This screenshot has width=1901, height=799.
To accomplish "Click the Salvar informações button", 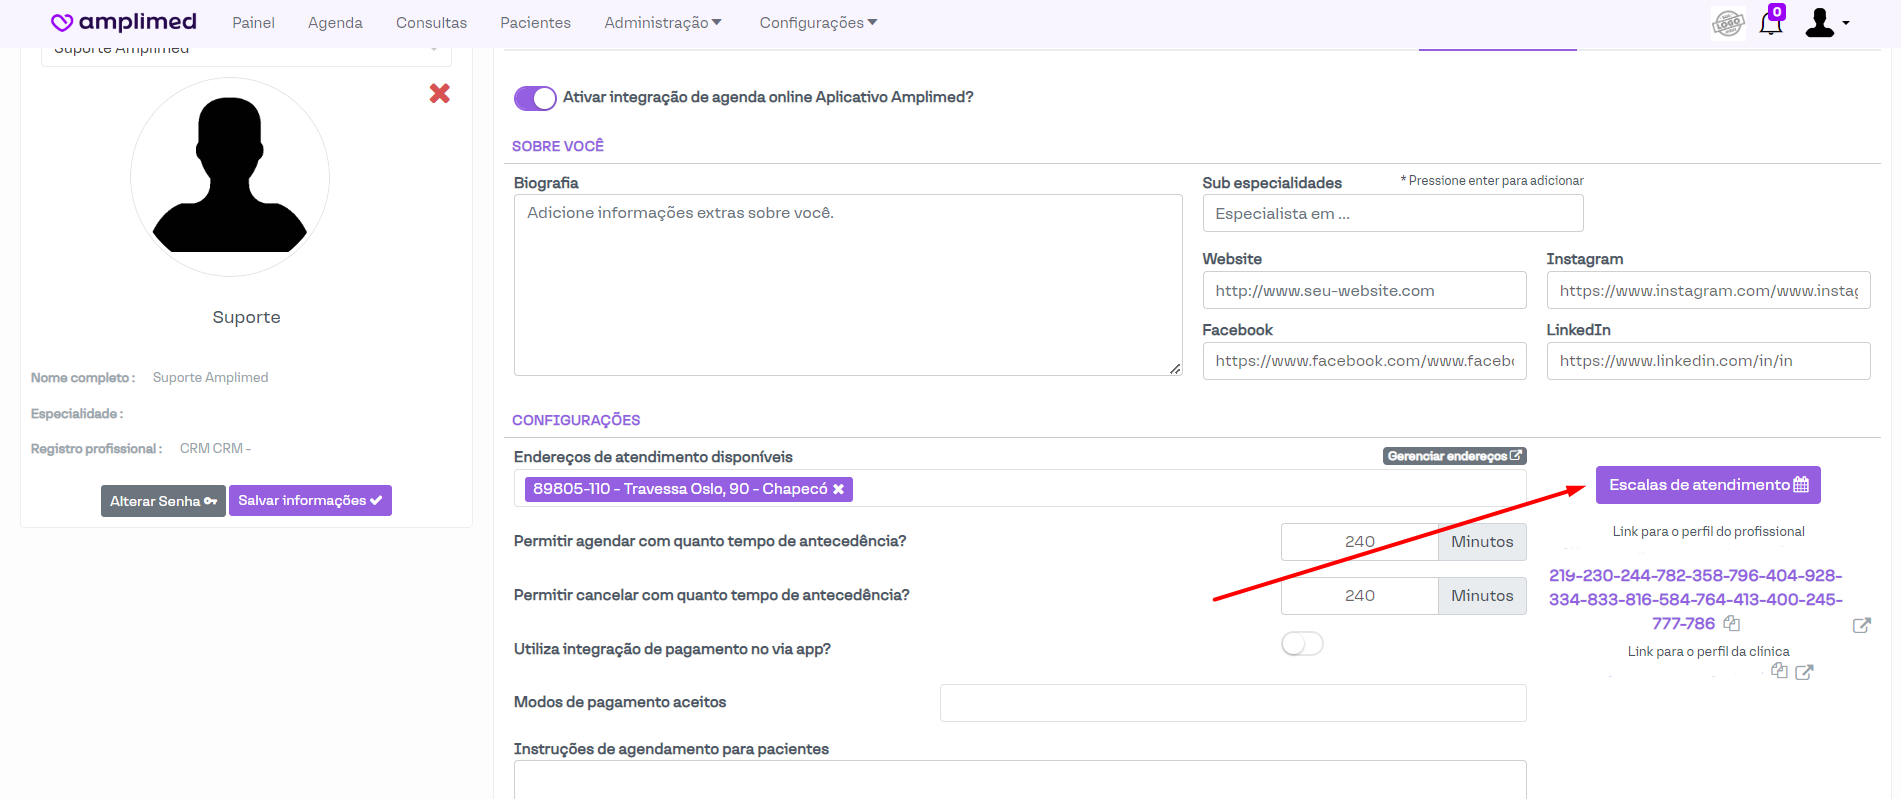I will pyautogui.click(x=310, y=501).
